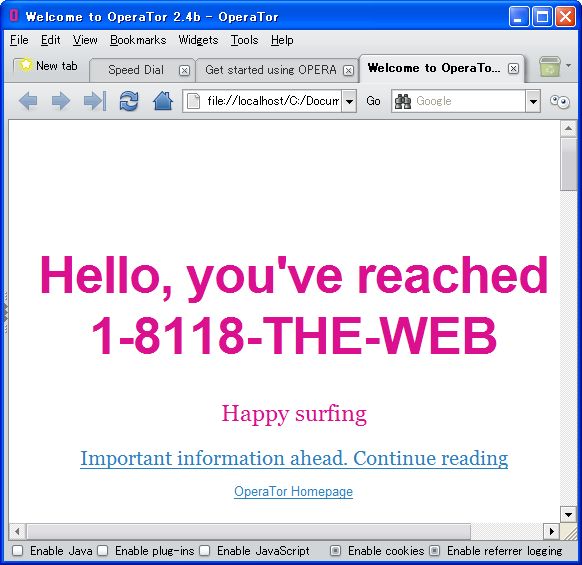Expand the address bar history dropdown
Image resolution: width=582 pixels, height=565 pixels.
349,101
